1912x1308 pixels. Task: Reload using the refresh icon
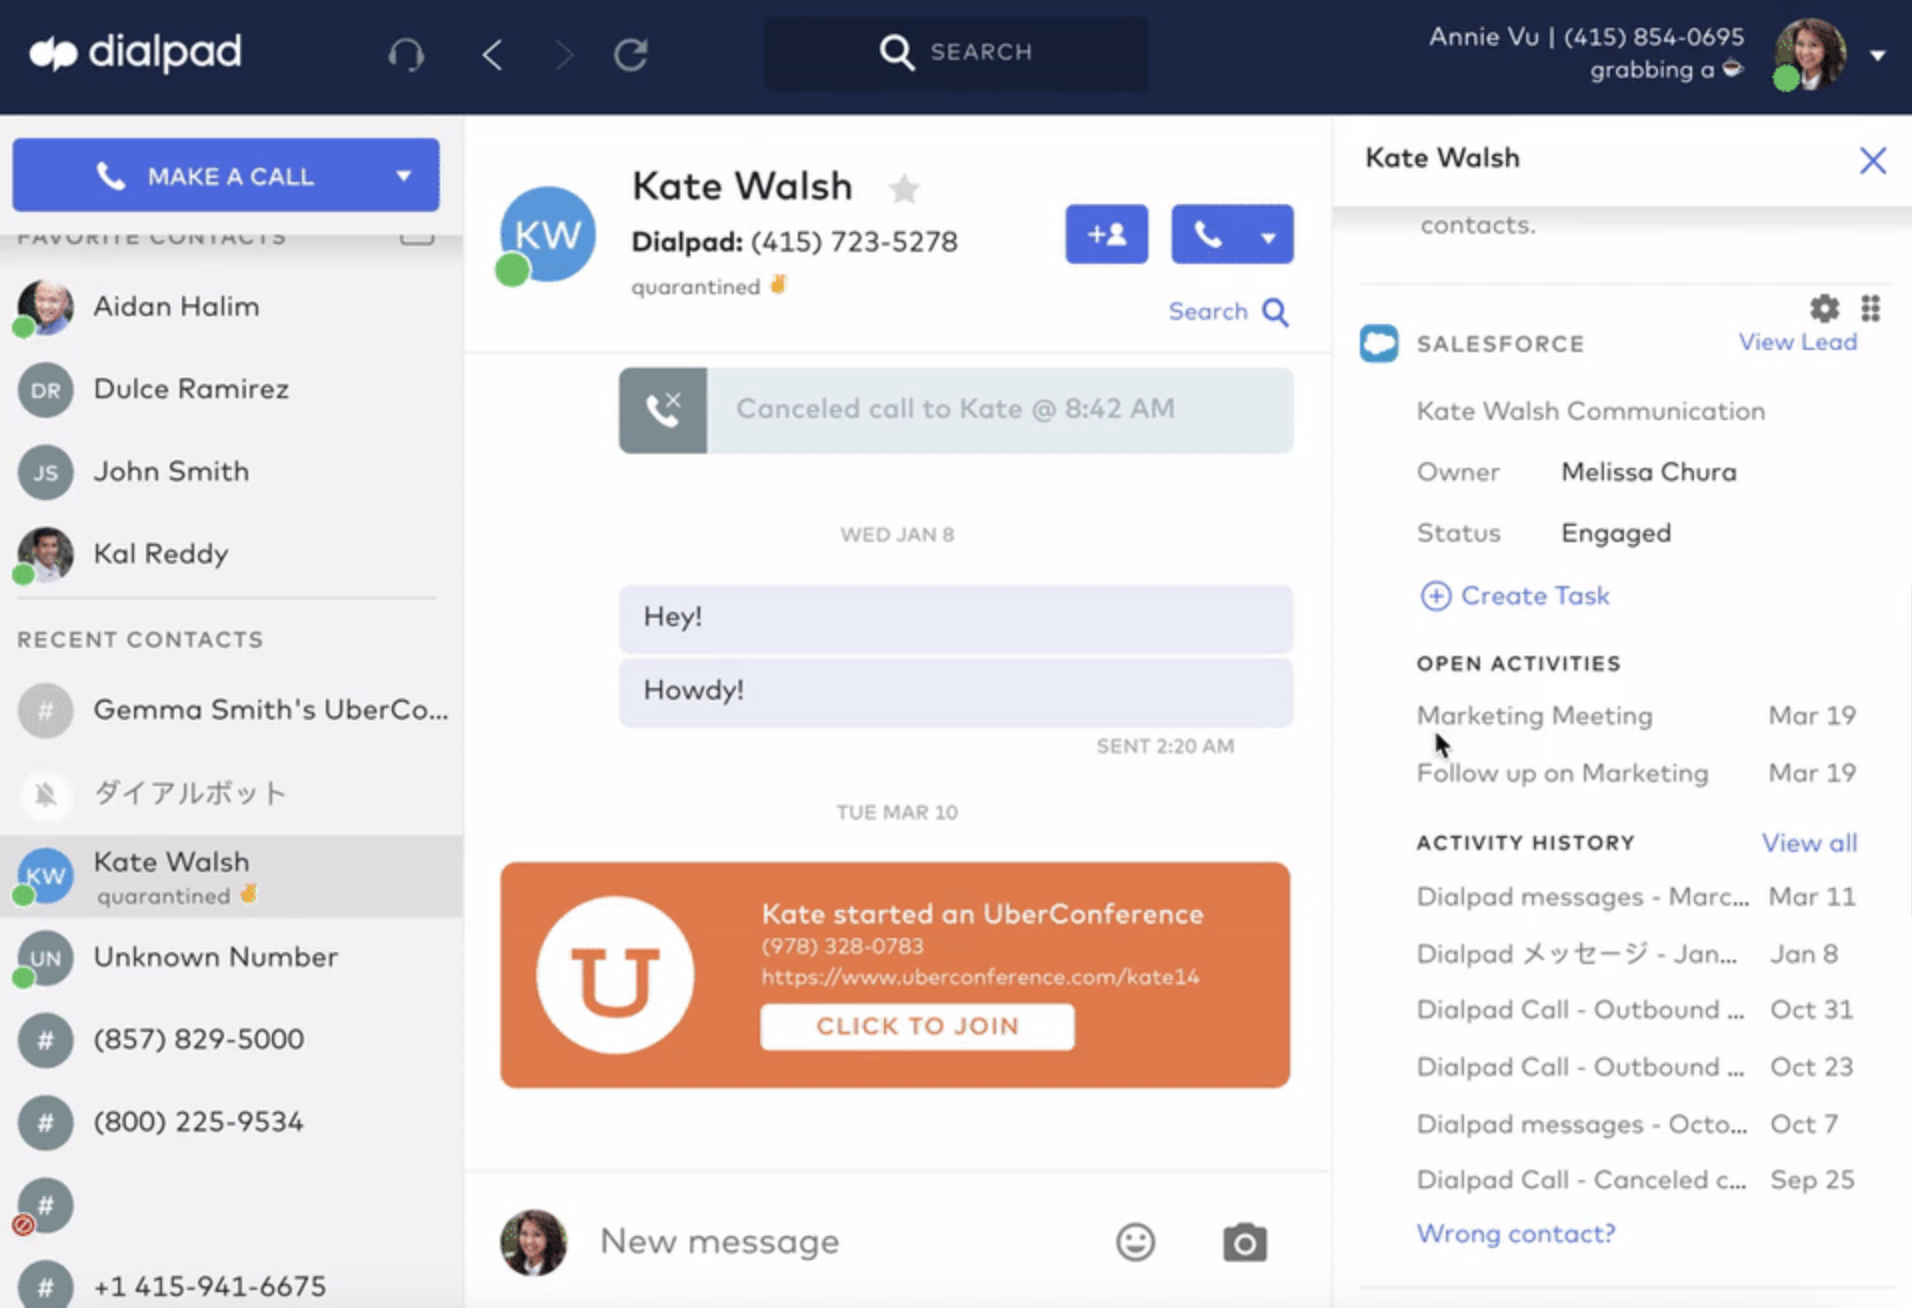631,54
